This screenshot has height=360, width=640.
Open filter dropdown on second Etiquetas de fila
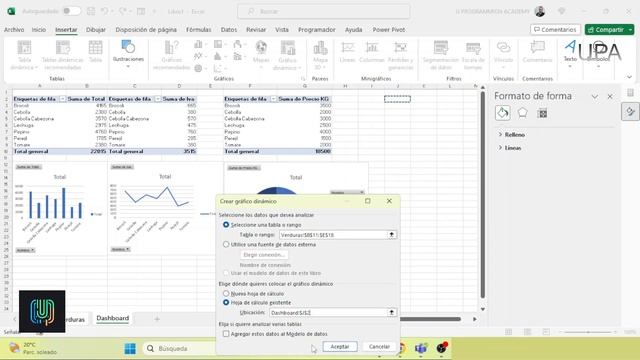158,99
